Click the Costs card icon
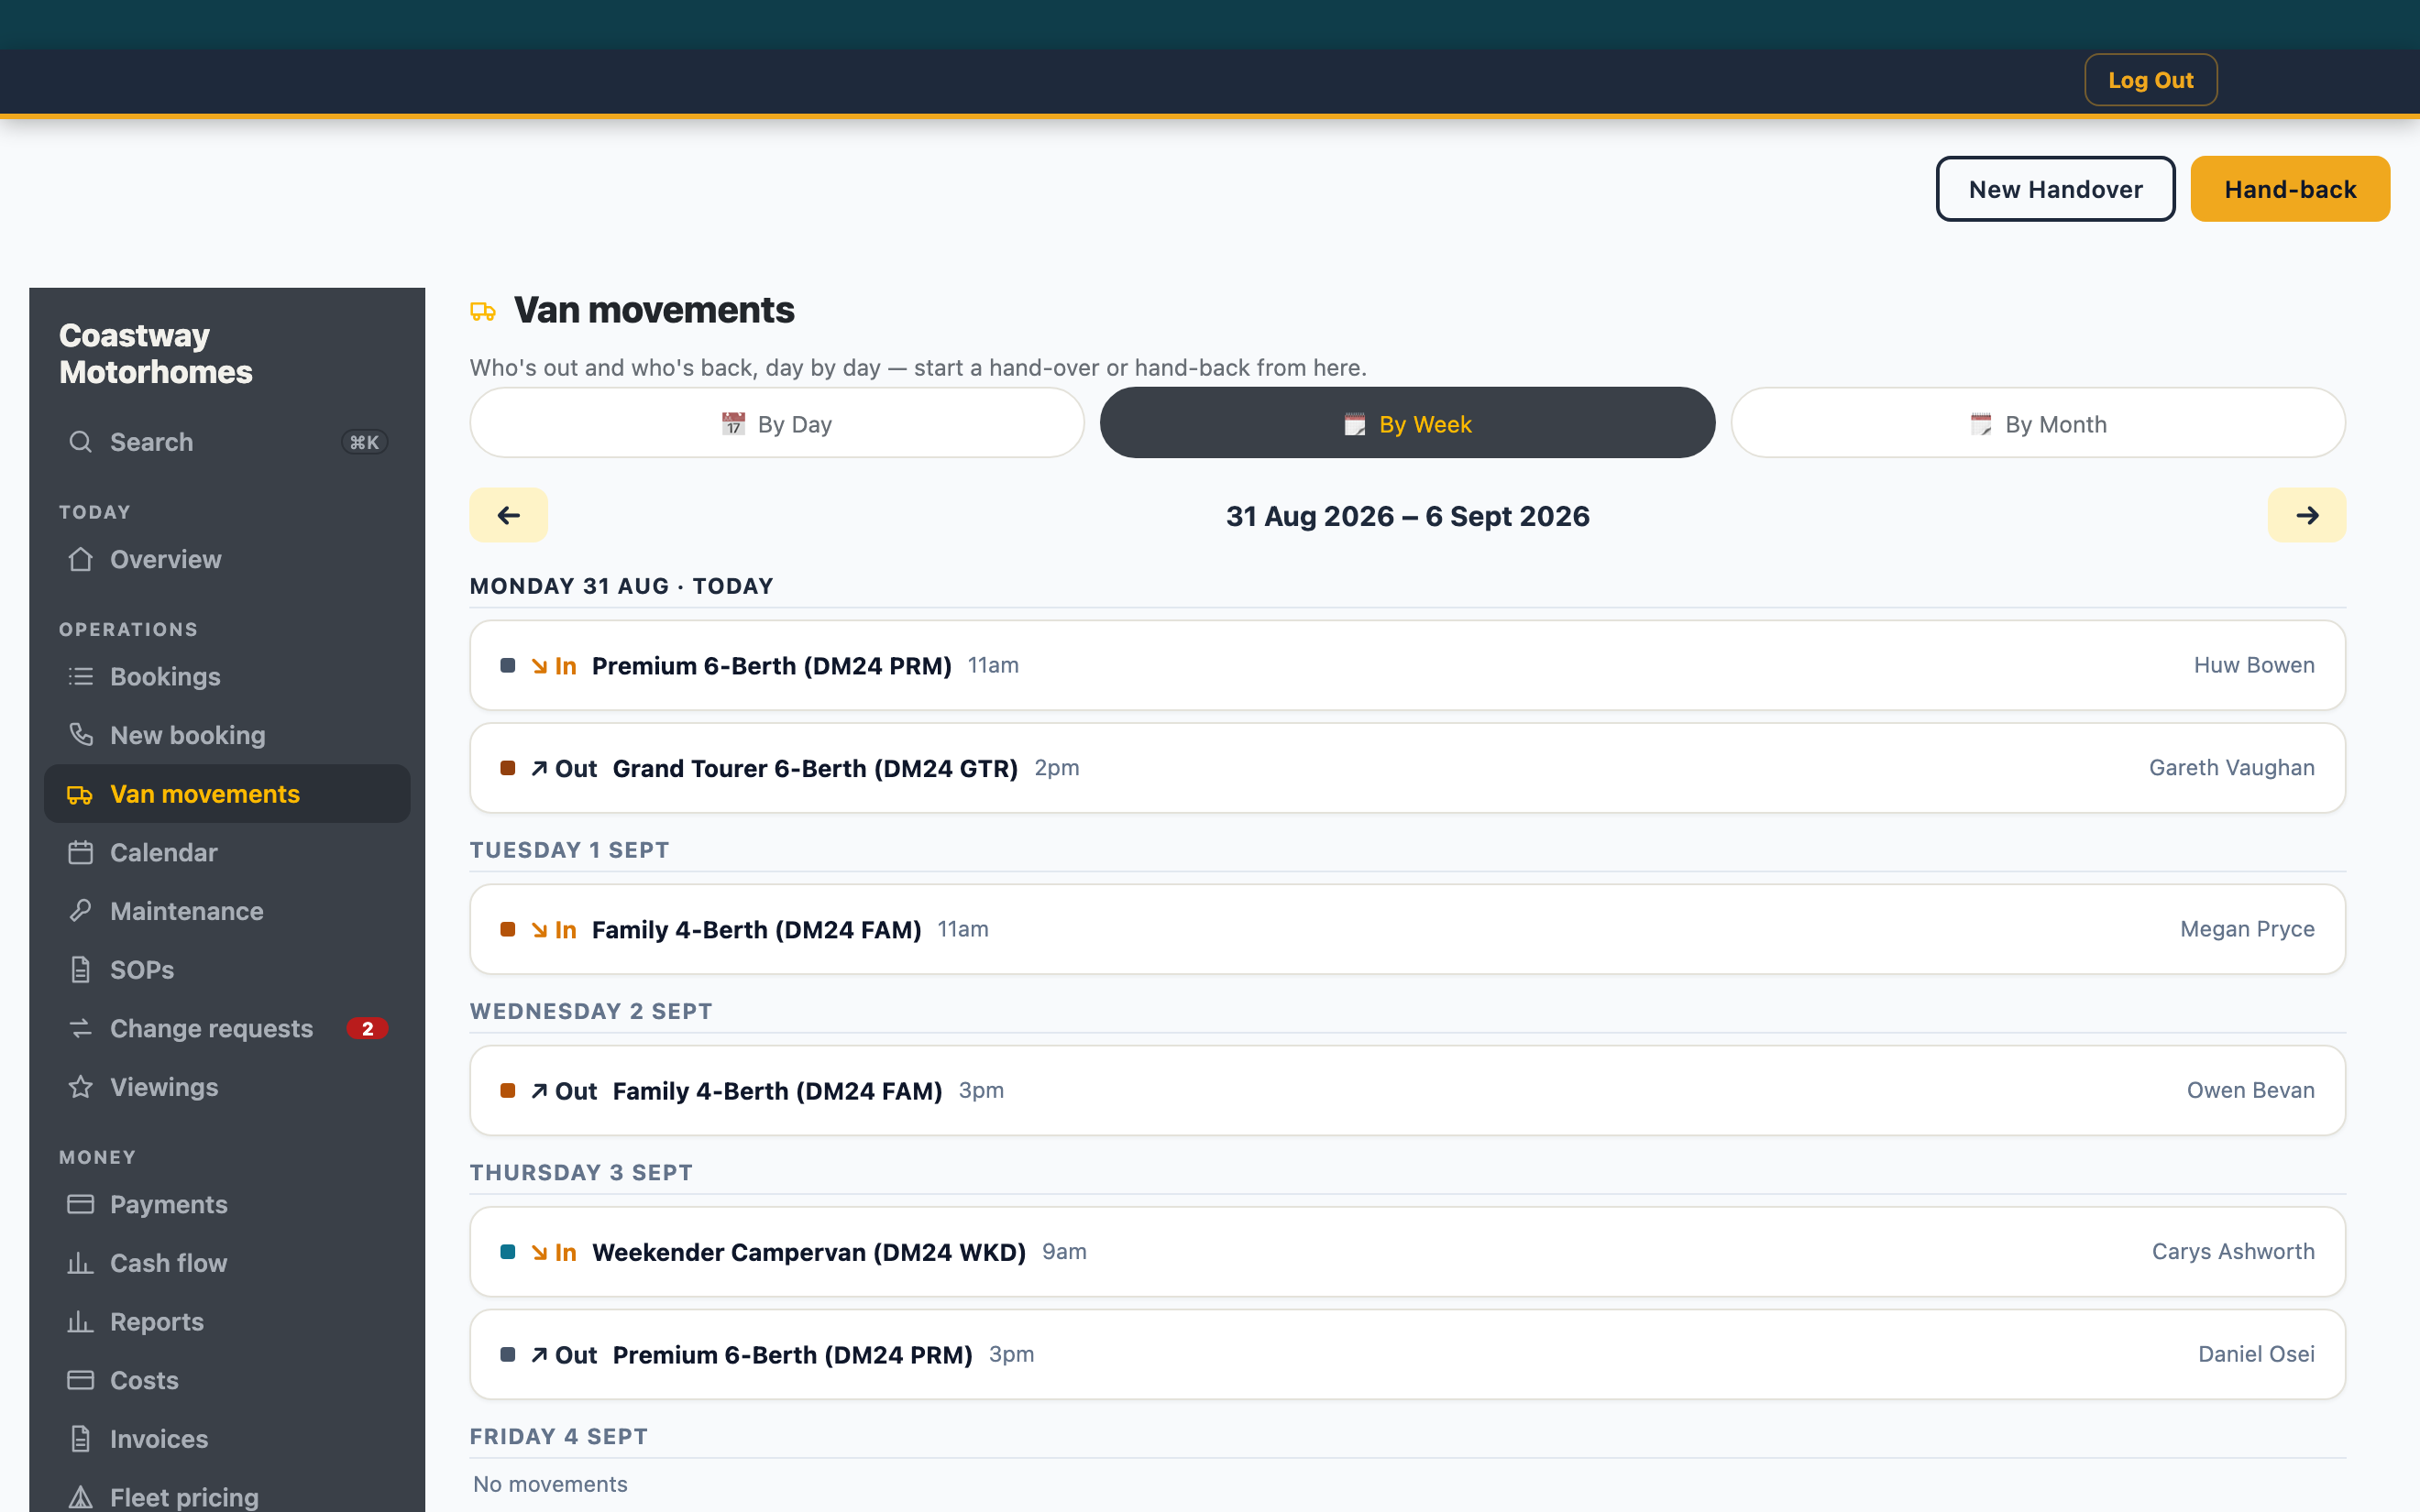The width and height of the screenshot is (2420, 1512). (80, 1380)
